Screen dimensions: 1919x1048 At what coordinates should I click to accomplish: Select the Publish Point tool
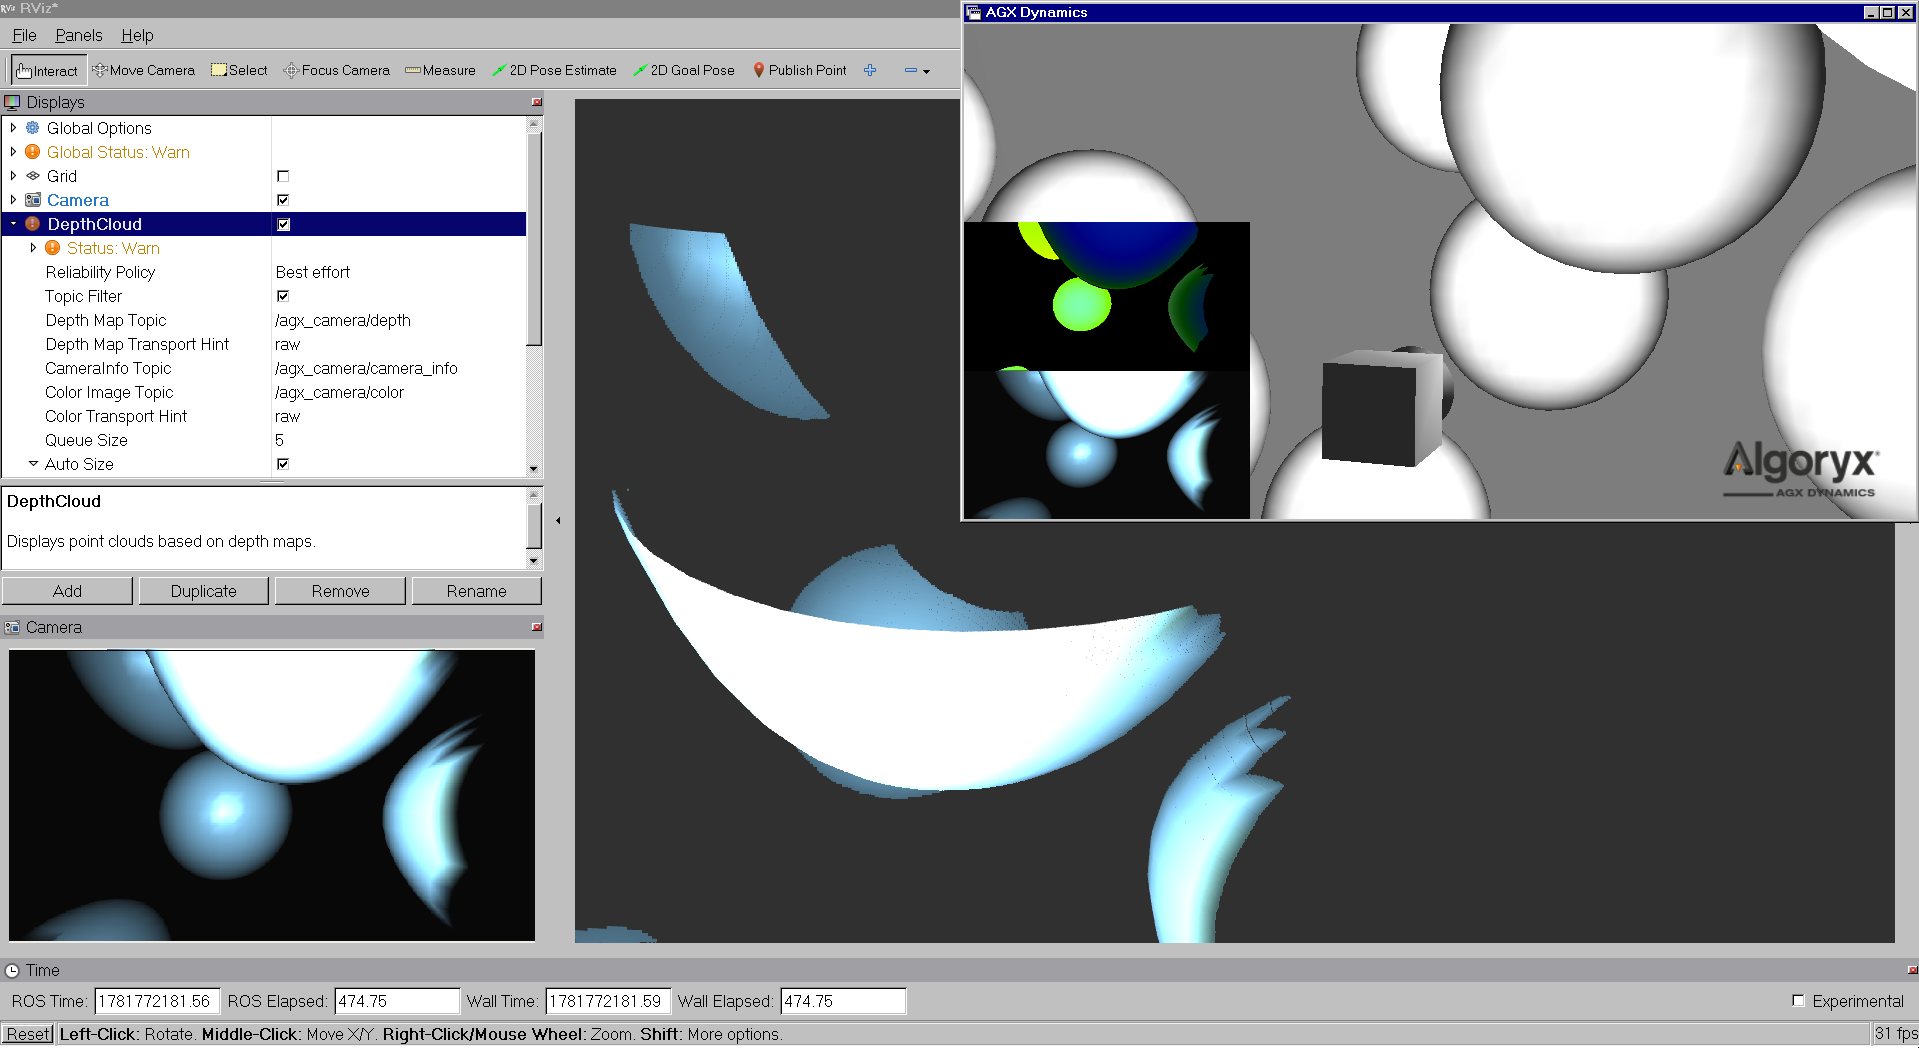coord(799,71)
